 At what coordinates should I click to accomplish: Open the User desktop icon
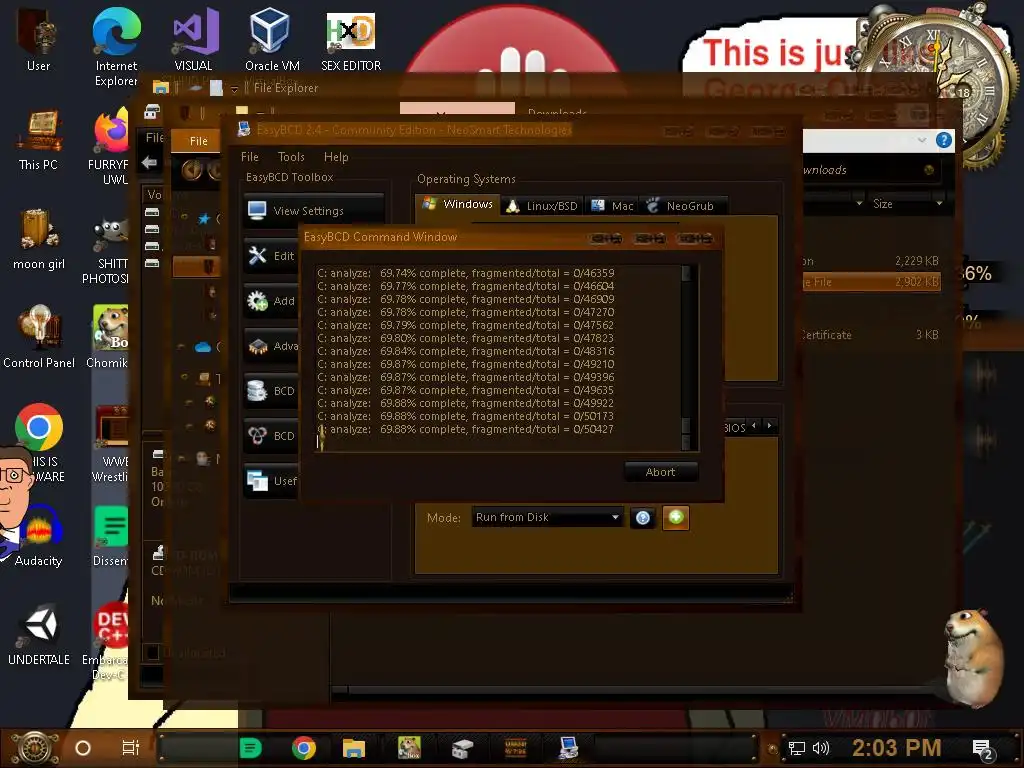click(39, 40)
